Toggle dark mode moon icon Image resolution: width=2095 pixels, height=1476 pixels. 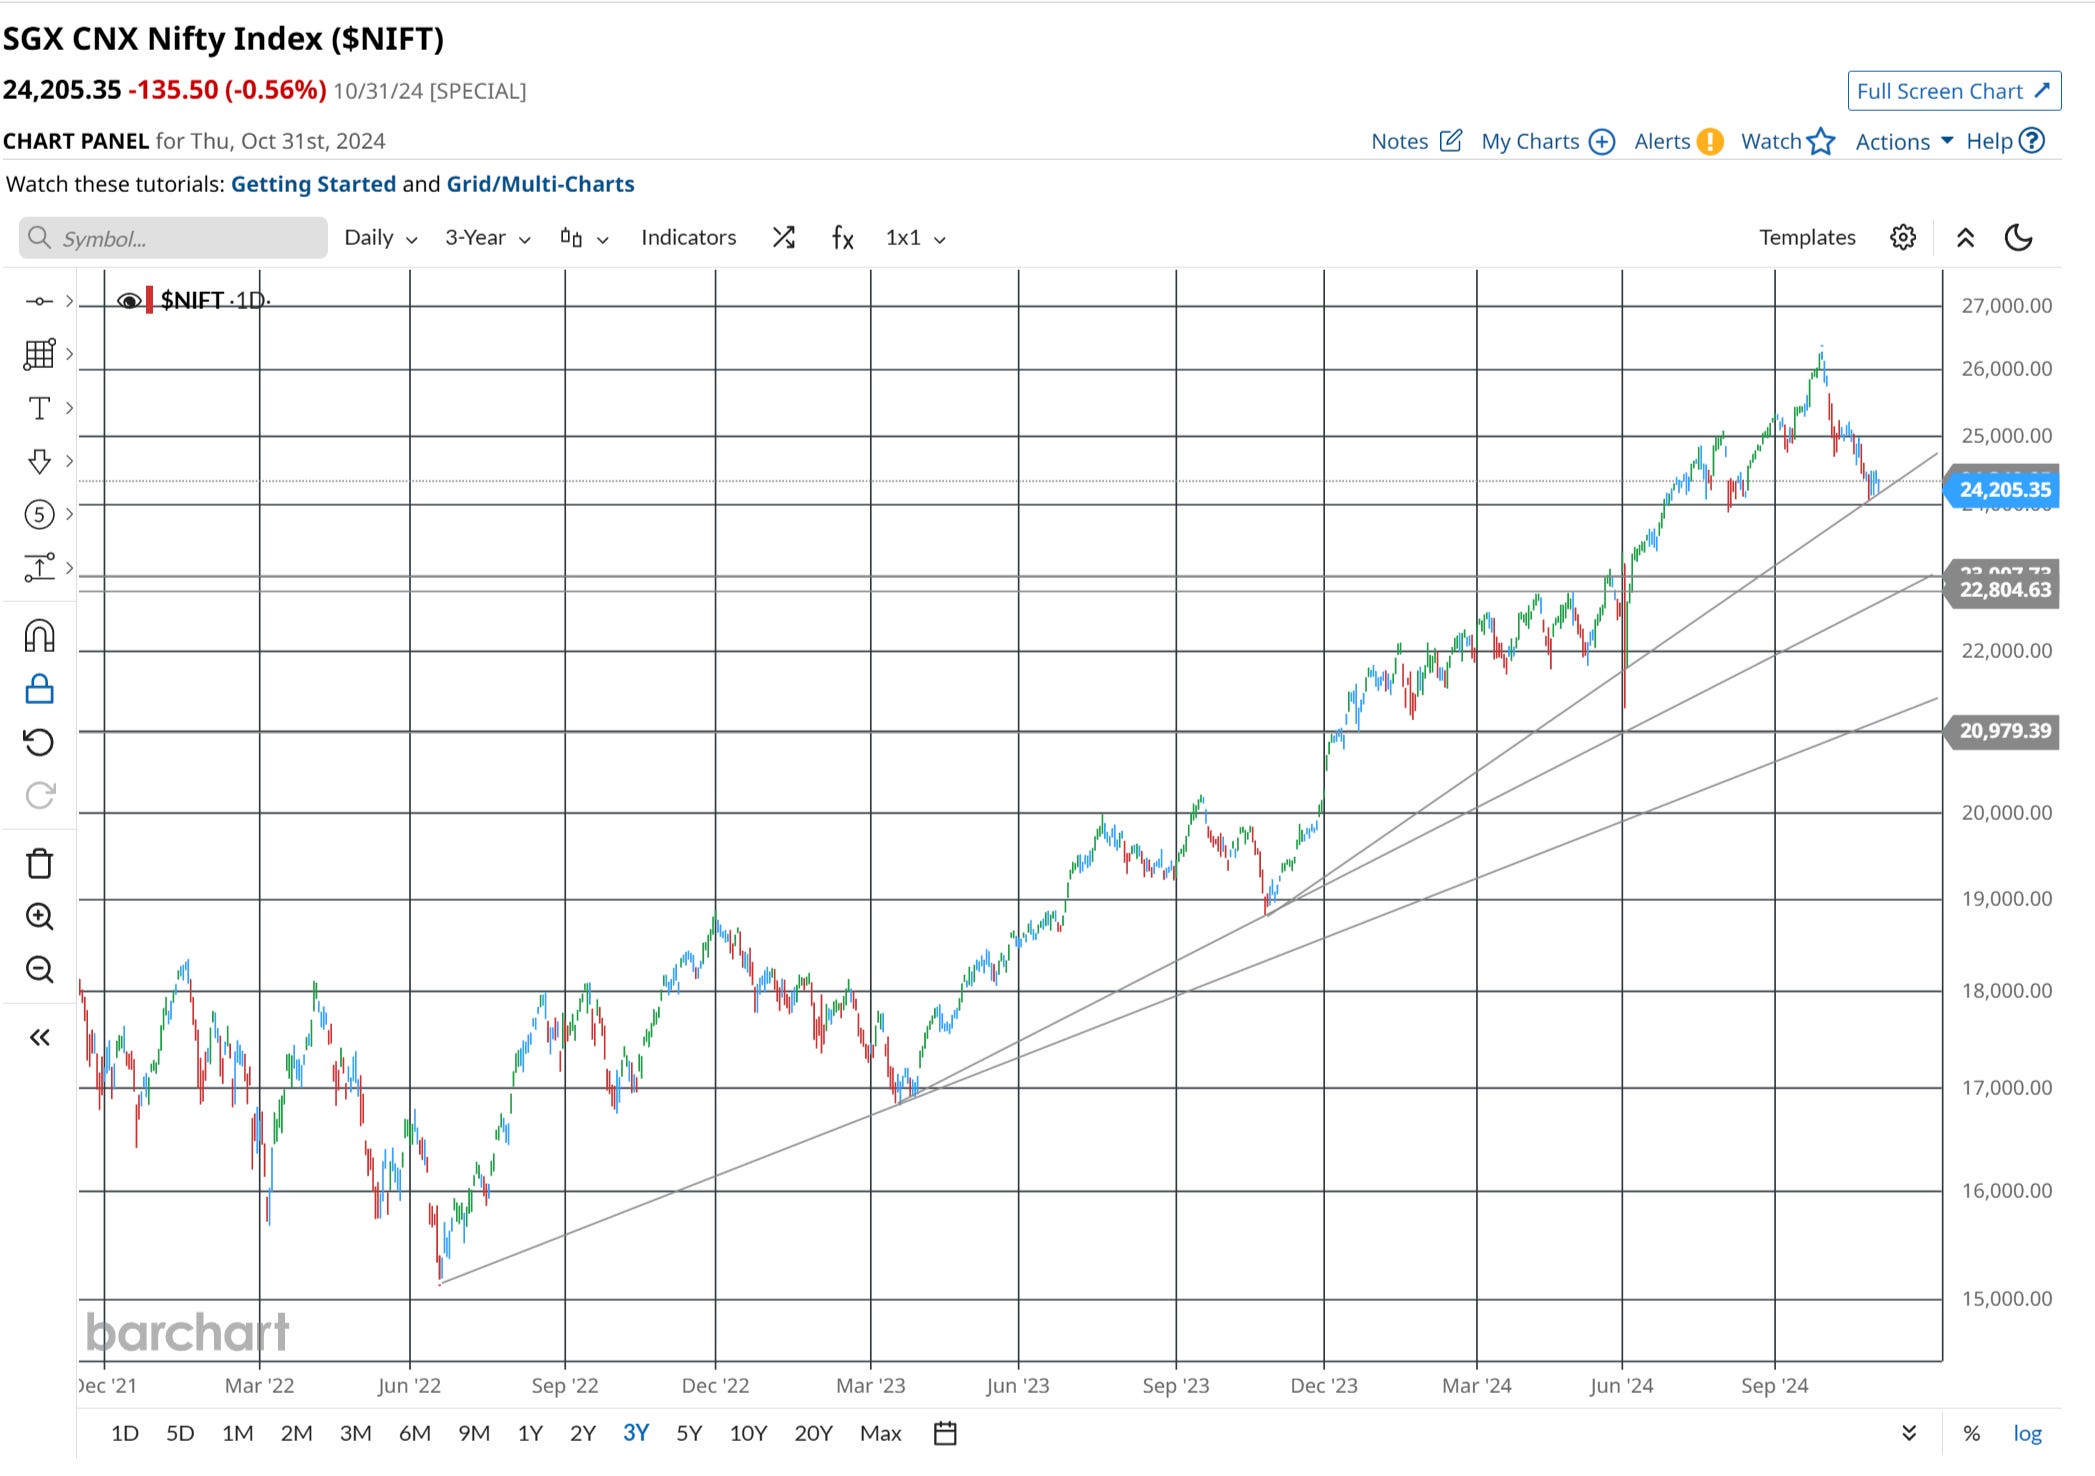coord(2019,238)
